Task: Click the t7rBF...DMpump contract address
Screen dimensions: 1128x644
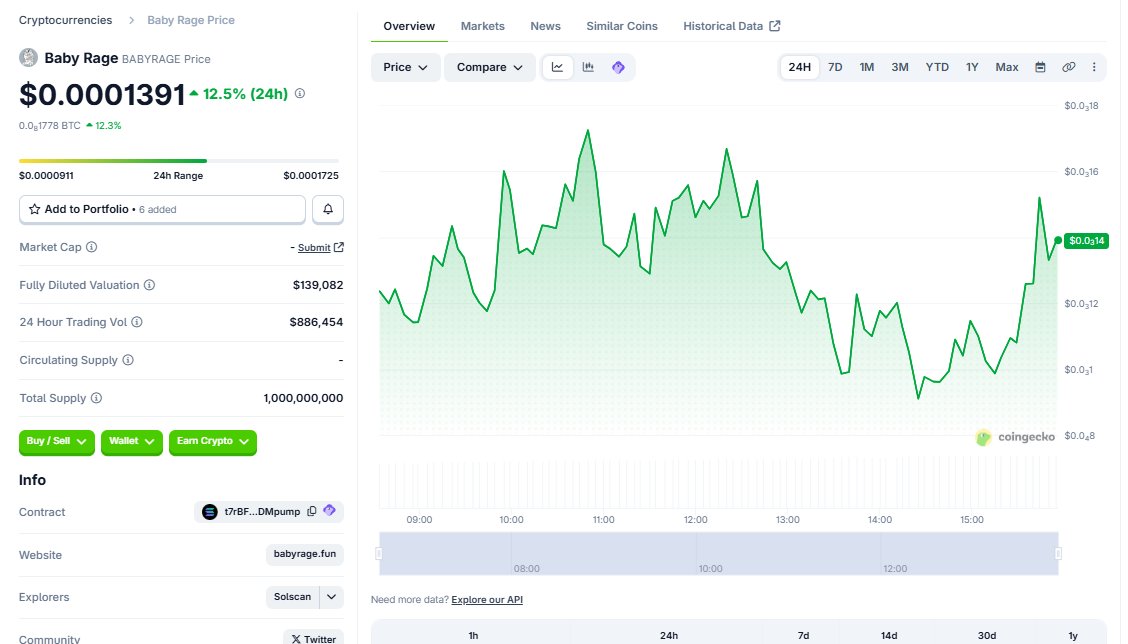Action: click(262, 512)
